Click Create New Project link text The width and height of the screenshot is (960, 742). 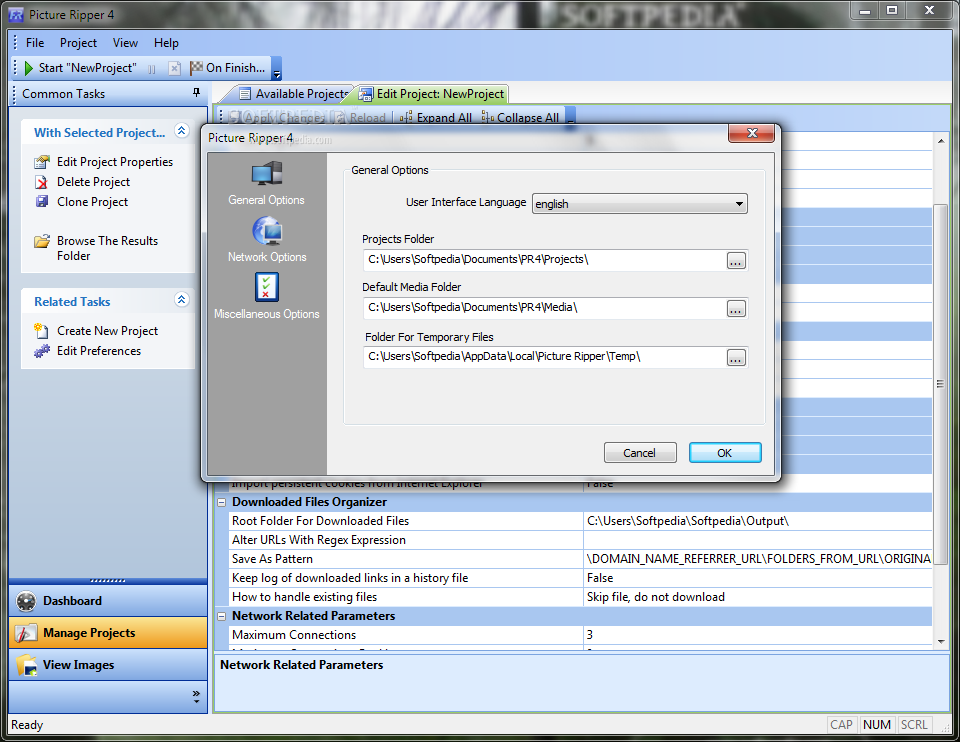tap(108, 331)
